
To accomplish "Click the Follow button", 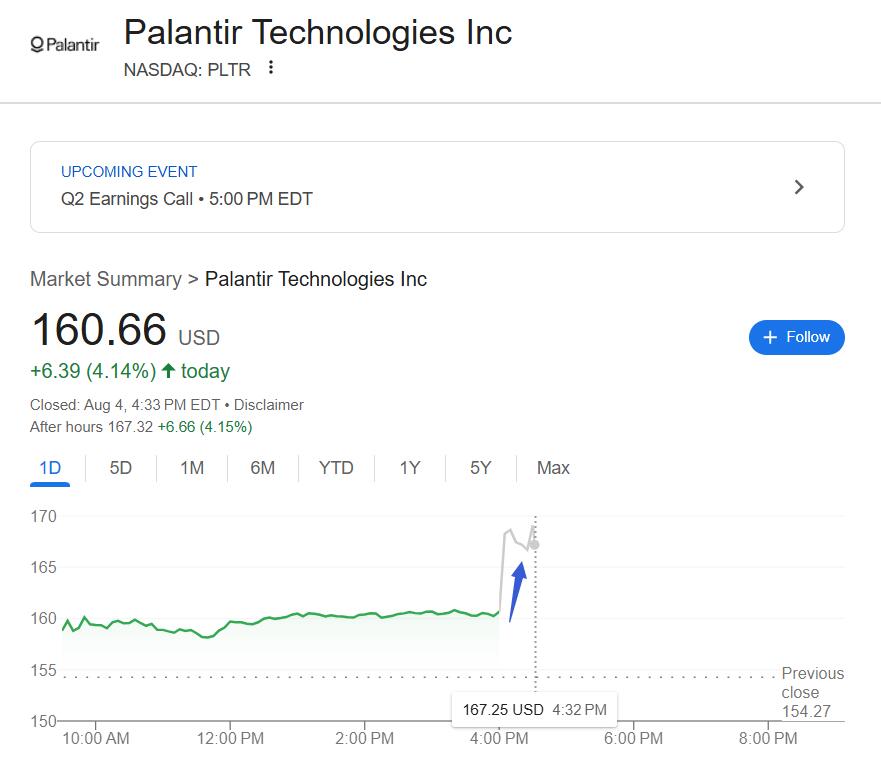I will pos(796,337).
